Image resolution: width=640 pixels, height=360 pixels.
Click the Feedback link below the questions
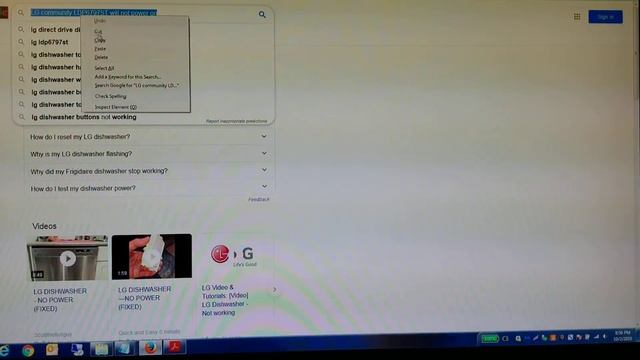point(259,200)
